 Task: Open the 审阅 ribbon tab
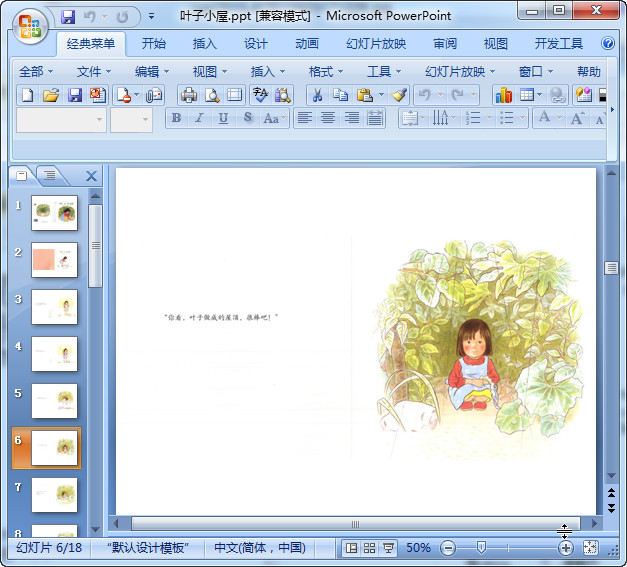[445, 44]
